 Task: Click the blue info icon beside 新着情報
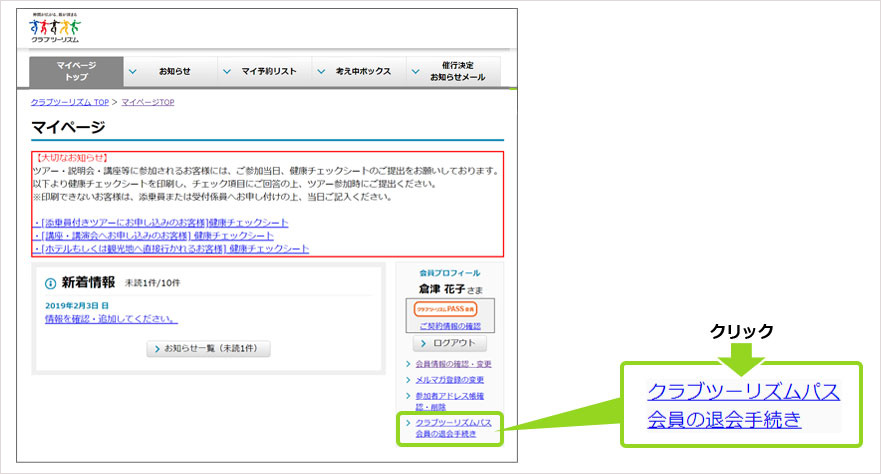pyautogui.click(x=50, y=283)
